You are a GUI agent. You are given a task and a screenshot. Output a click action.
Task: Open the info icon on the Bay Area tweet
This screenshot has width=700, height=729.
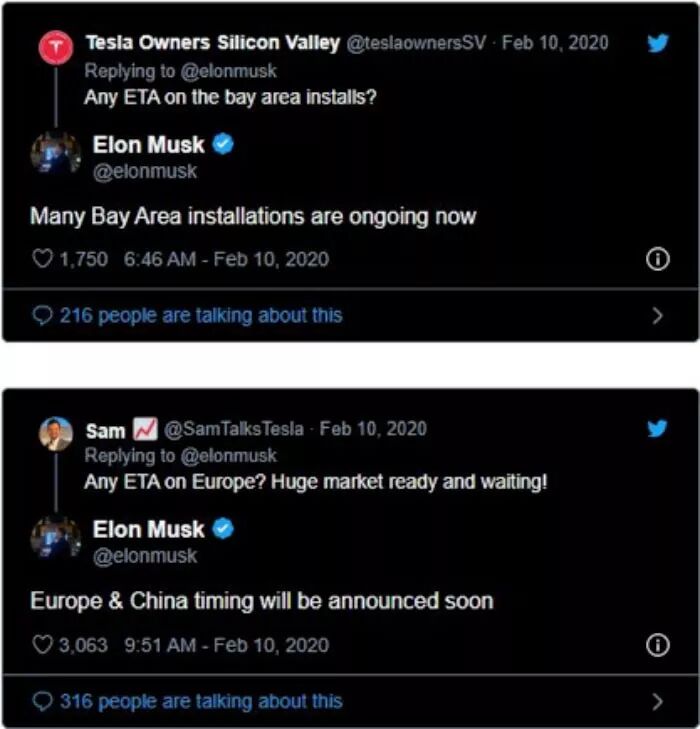pos(657,259)
